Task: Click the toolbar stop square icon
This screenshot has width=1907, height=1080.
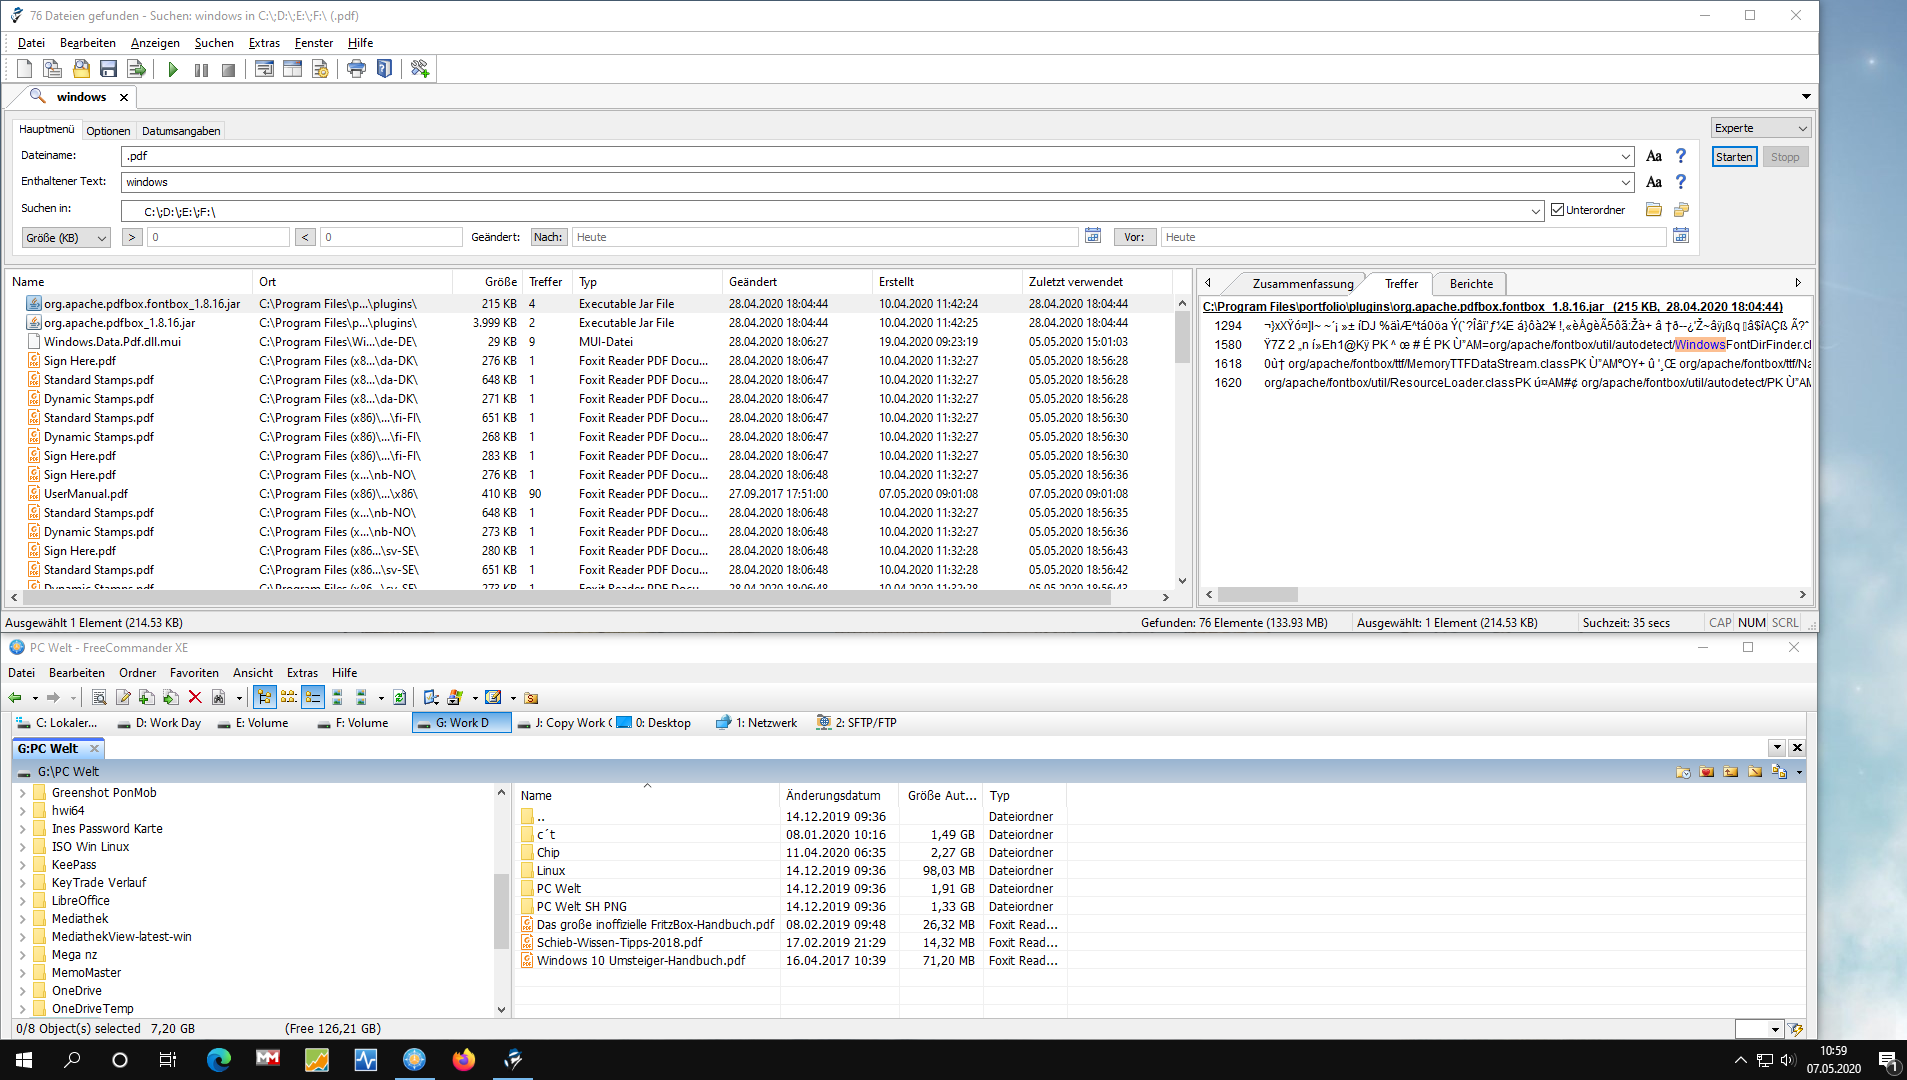Action: [x=228, y=69]
